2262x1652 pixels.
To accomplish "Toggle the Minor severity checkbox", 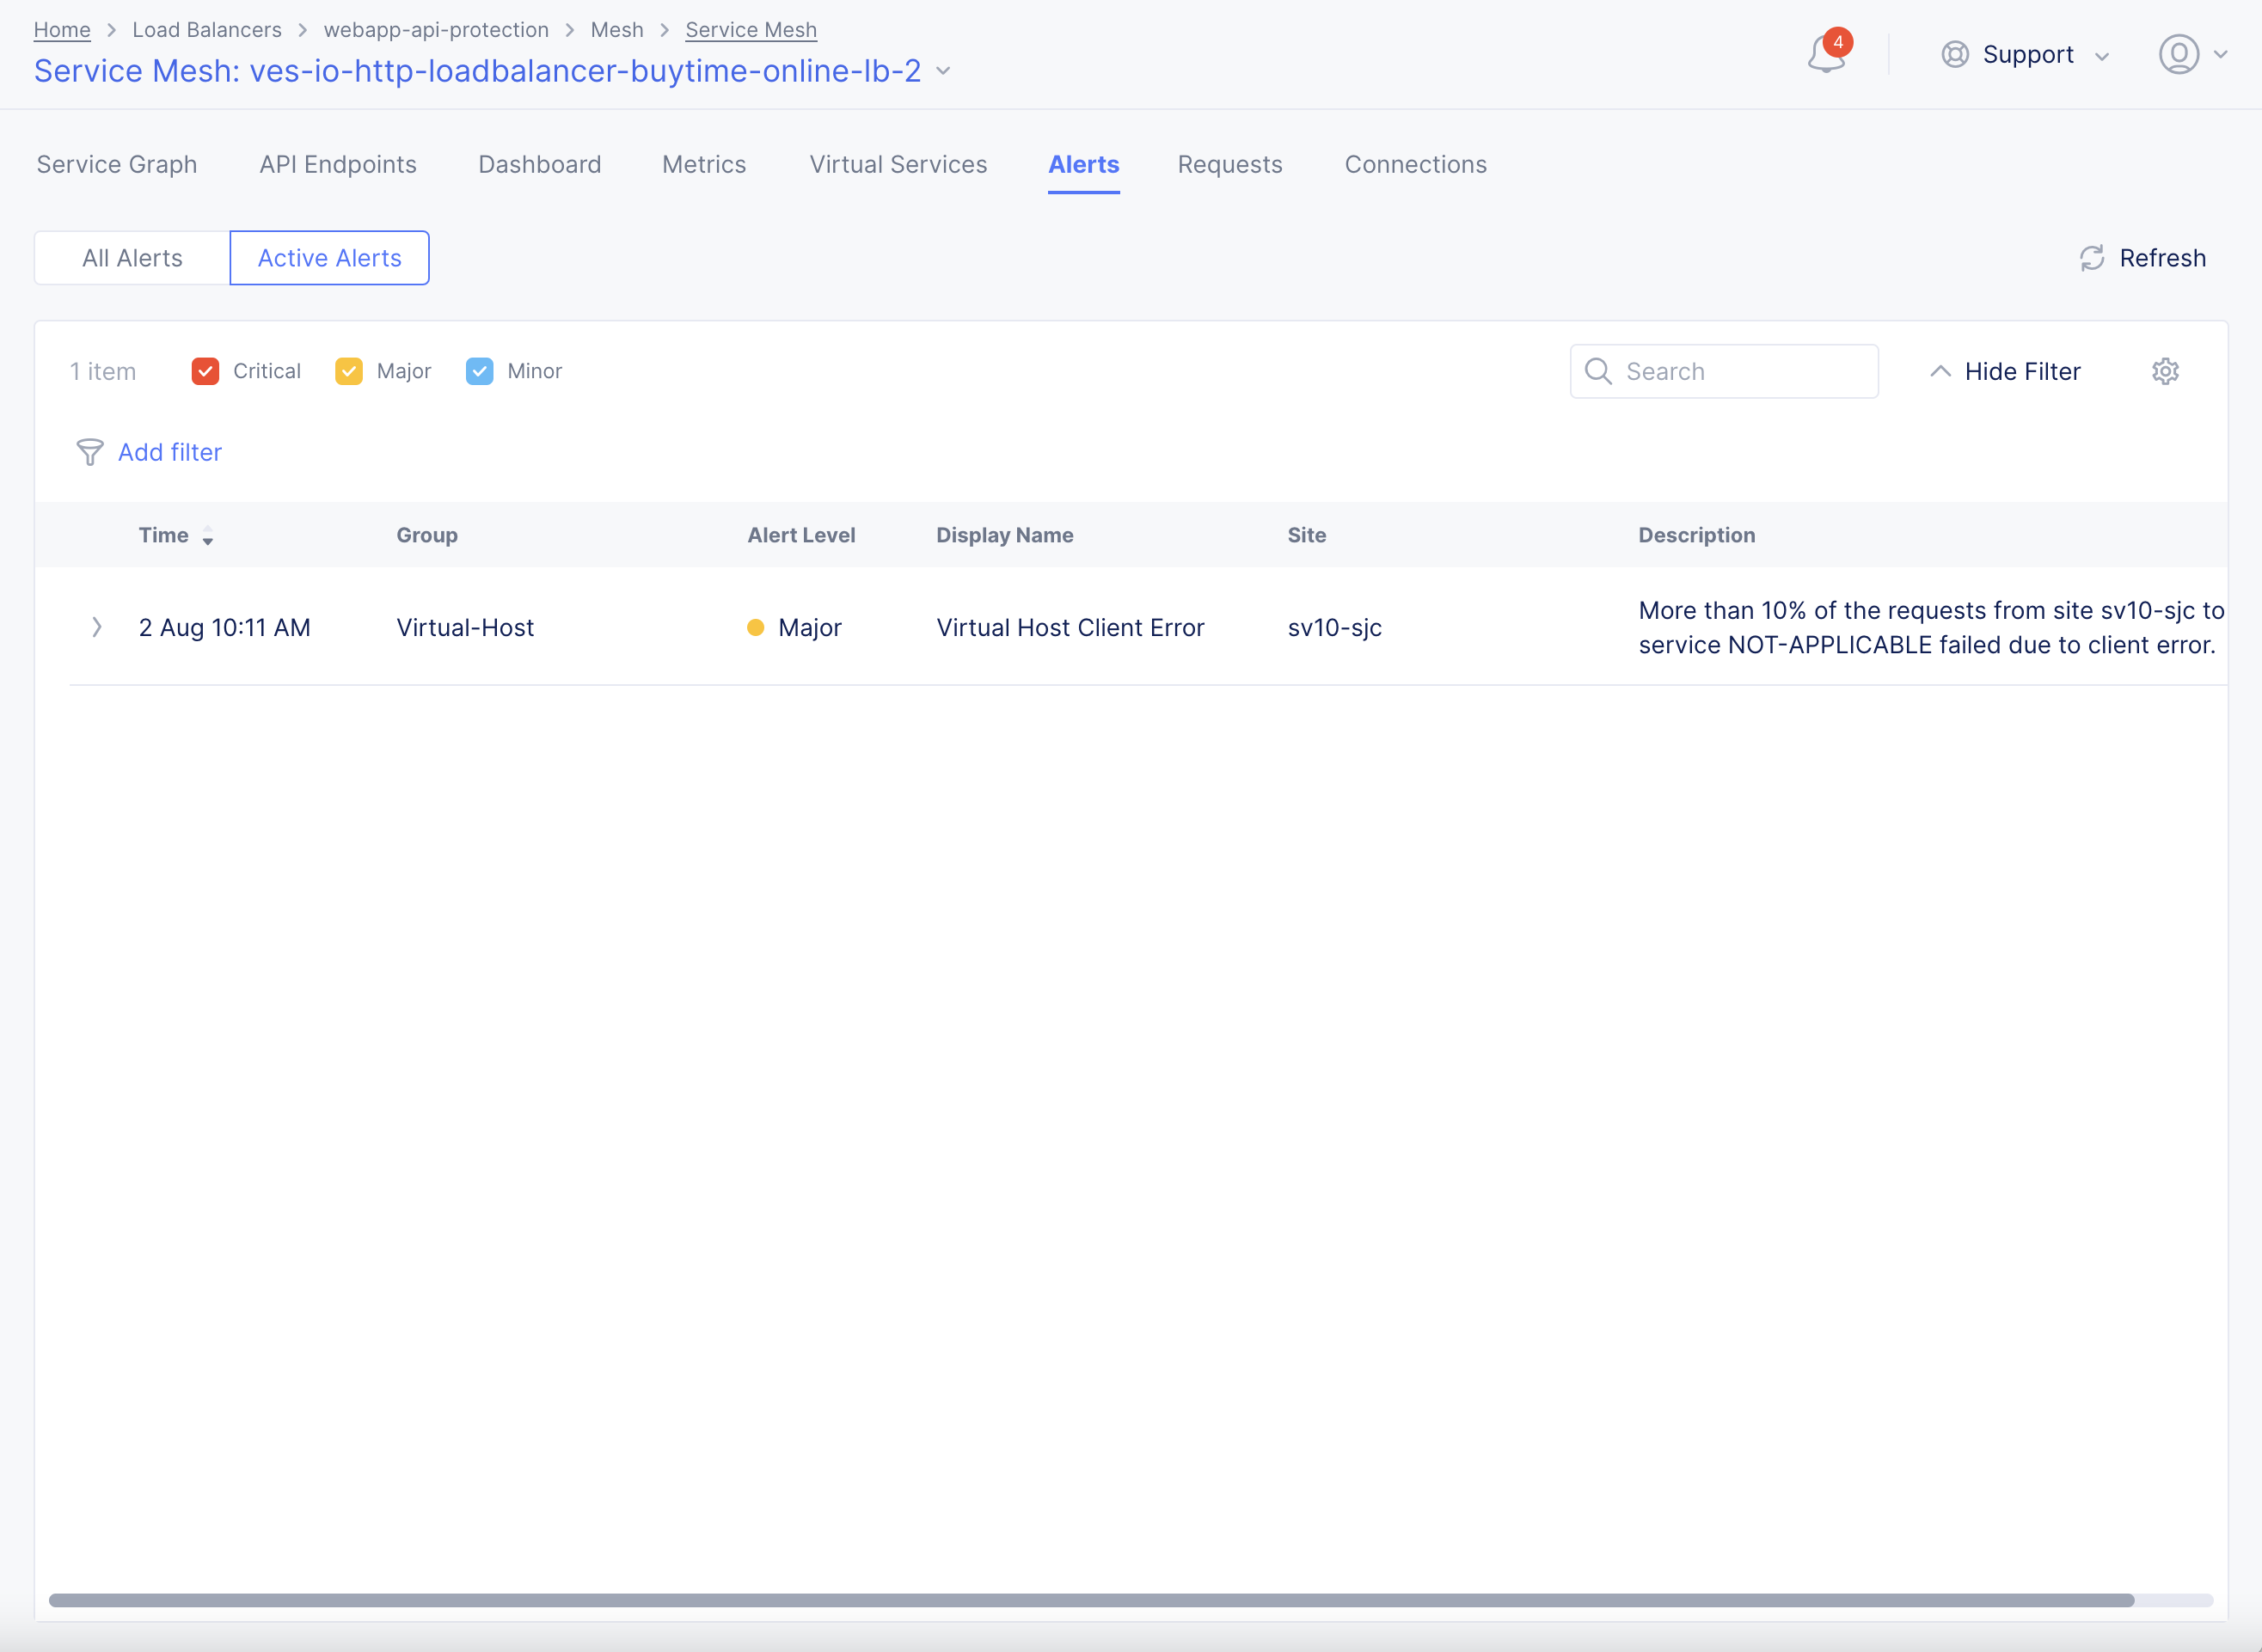I will point(480,371).
